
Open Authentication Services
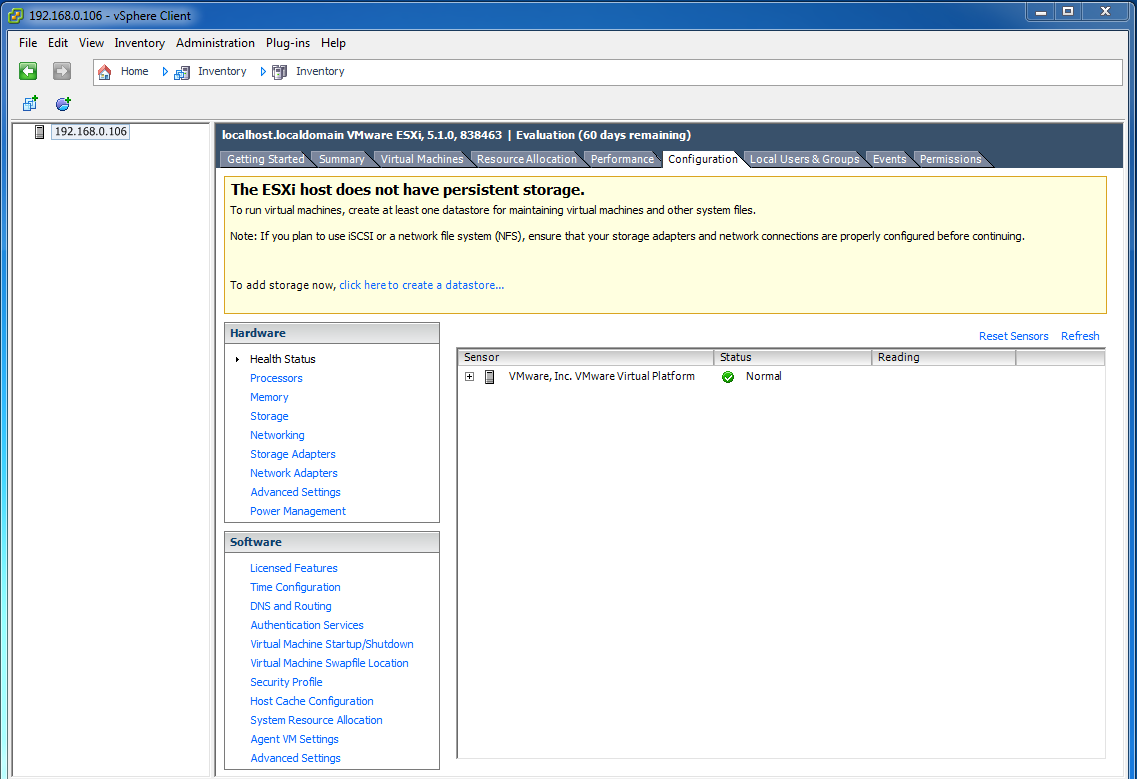pos(307,625)
